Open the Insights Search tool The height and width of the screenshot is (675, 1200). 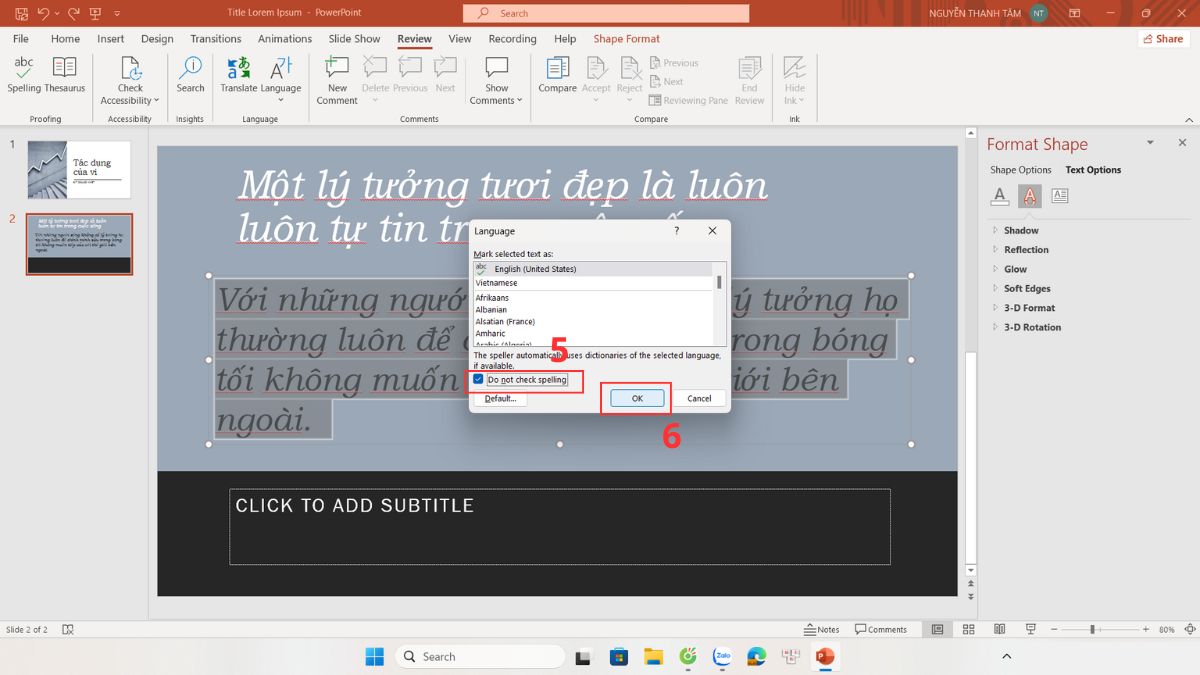pos(190,75)
